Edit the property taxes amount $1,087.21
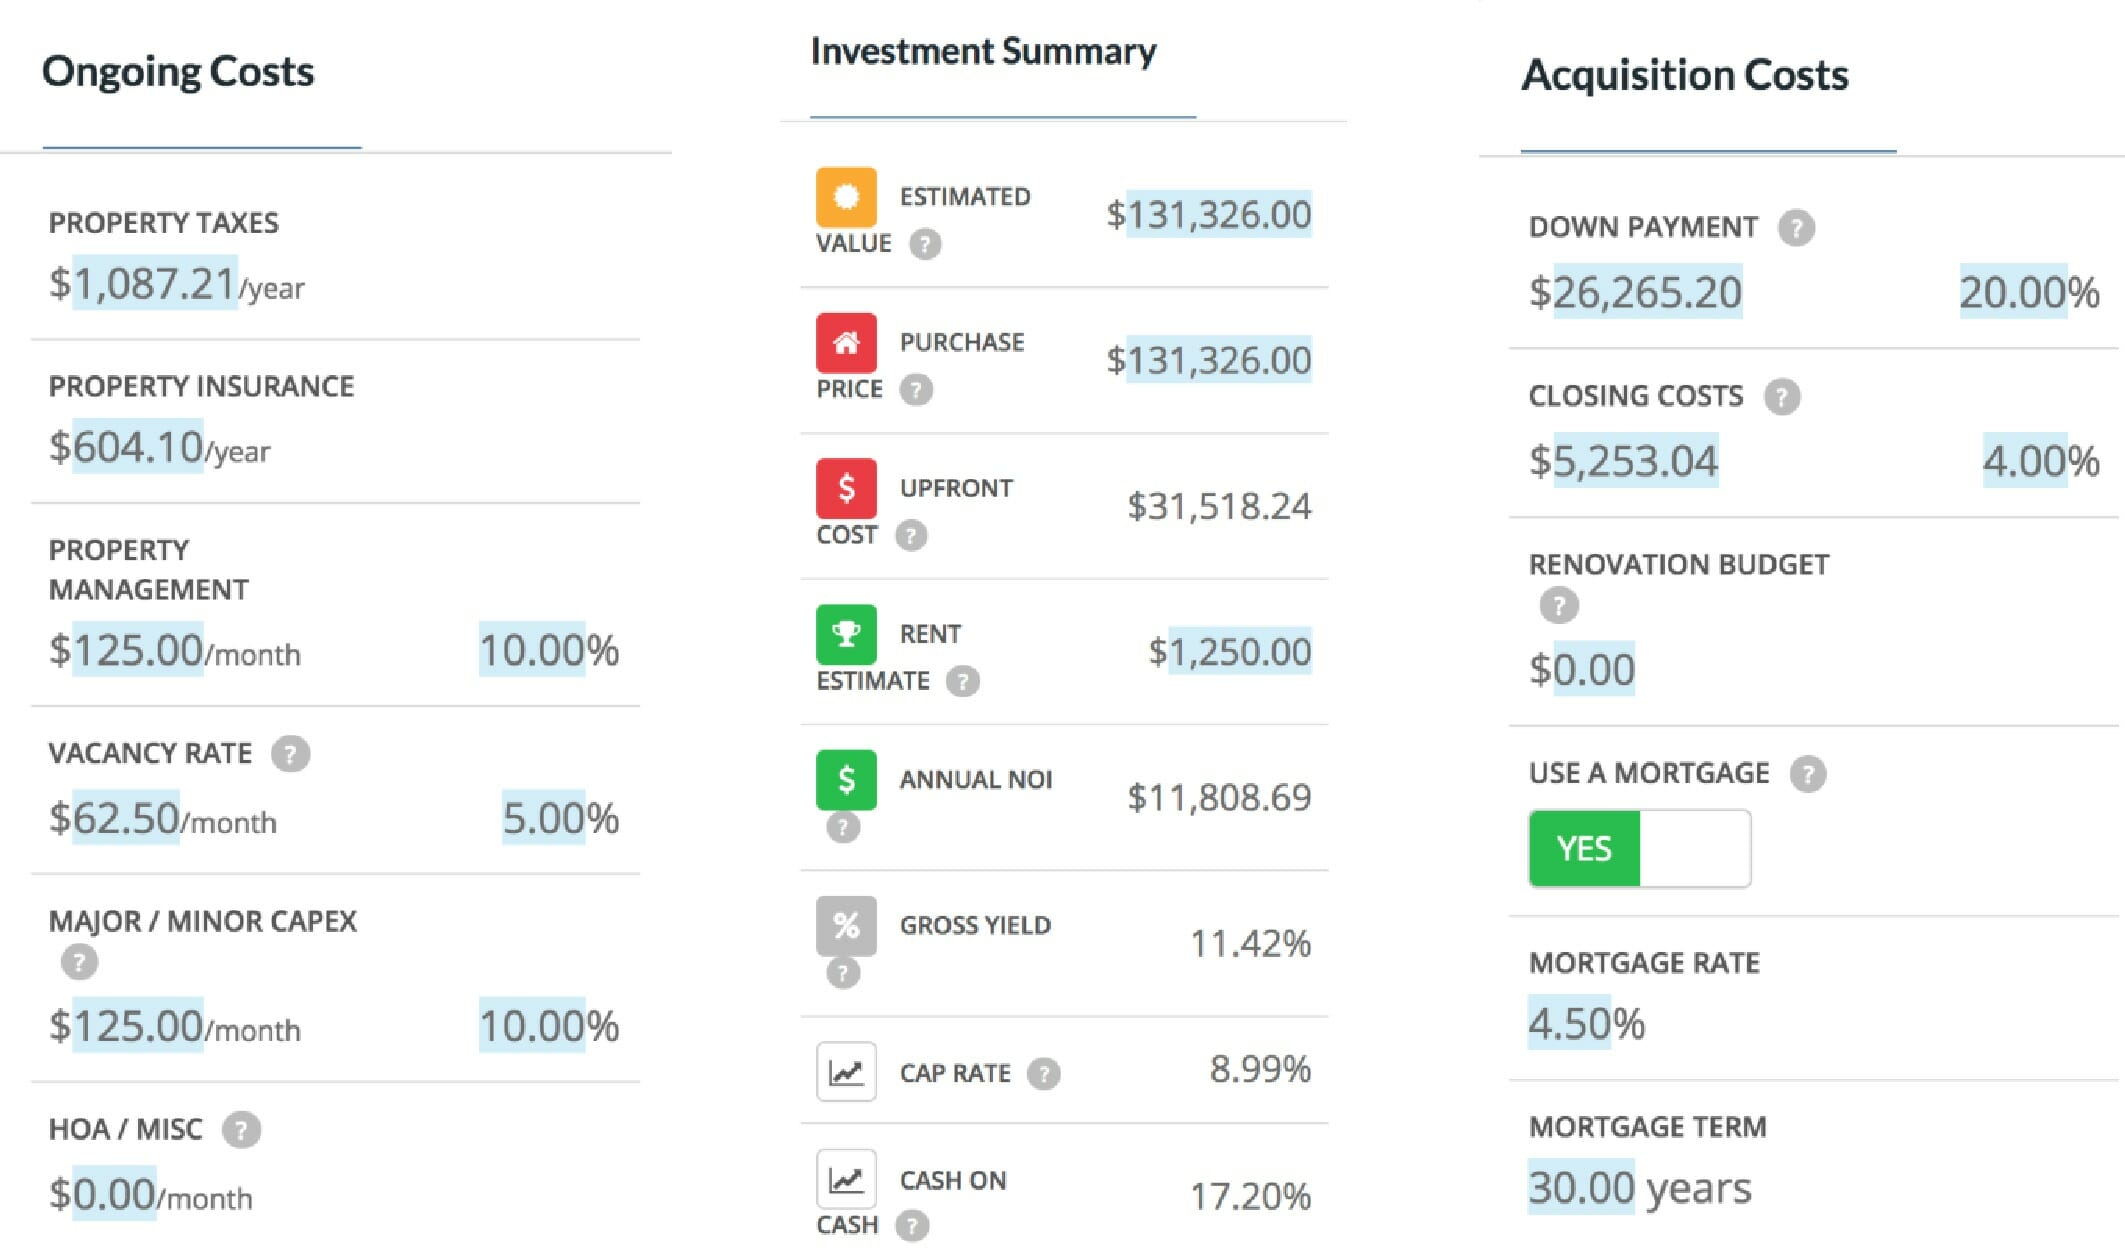 [x=155, y=283]
